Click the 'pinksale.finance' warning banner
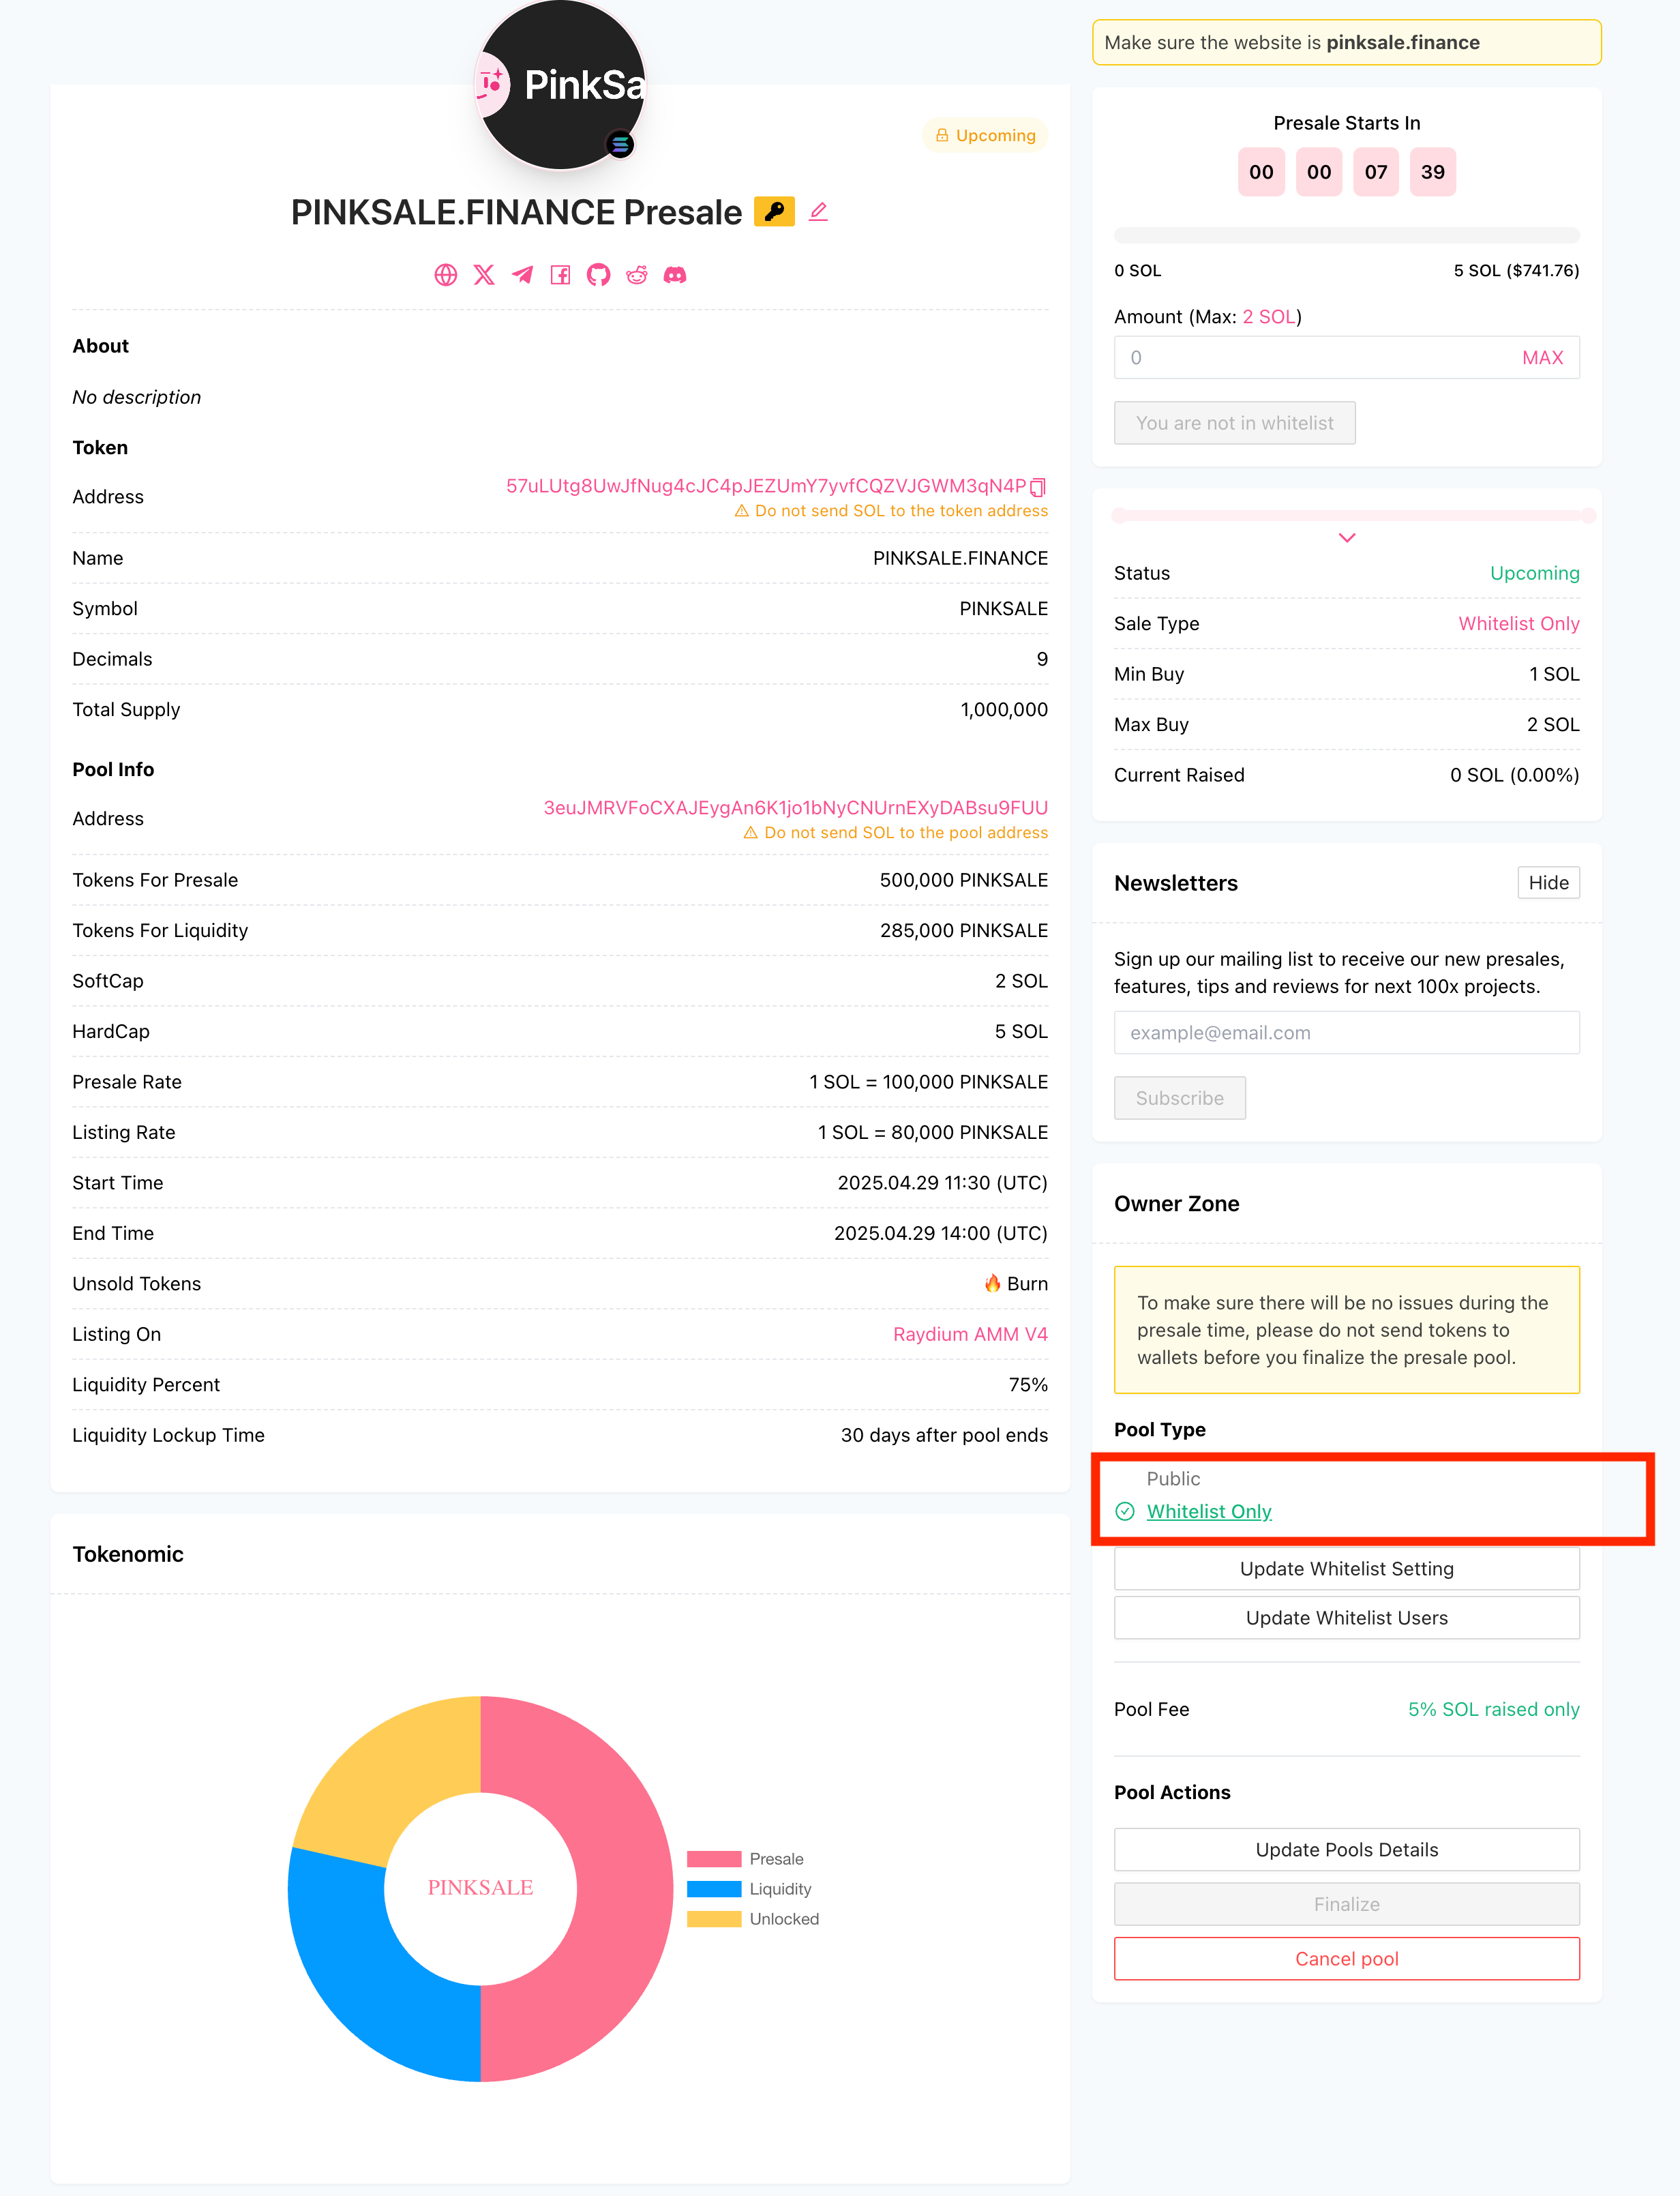 click(1347, 43)
